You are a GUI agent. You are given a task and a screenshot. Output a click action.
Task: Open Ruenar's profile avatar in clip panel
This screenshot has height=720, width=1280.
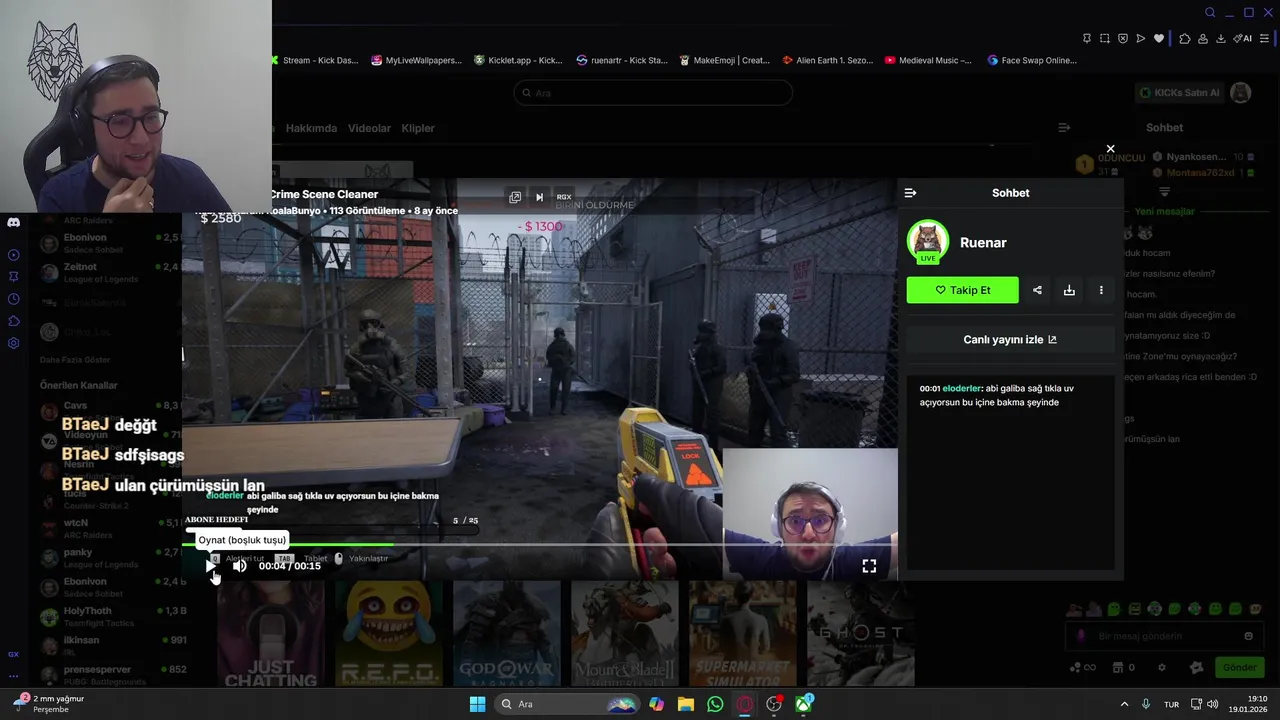pyautogui.click(x=928, y=241)
